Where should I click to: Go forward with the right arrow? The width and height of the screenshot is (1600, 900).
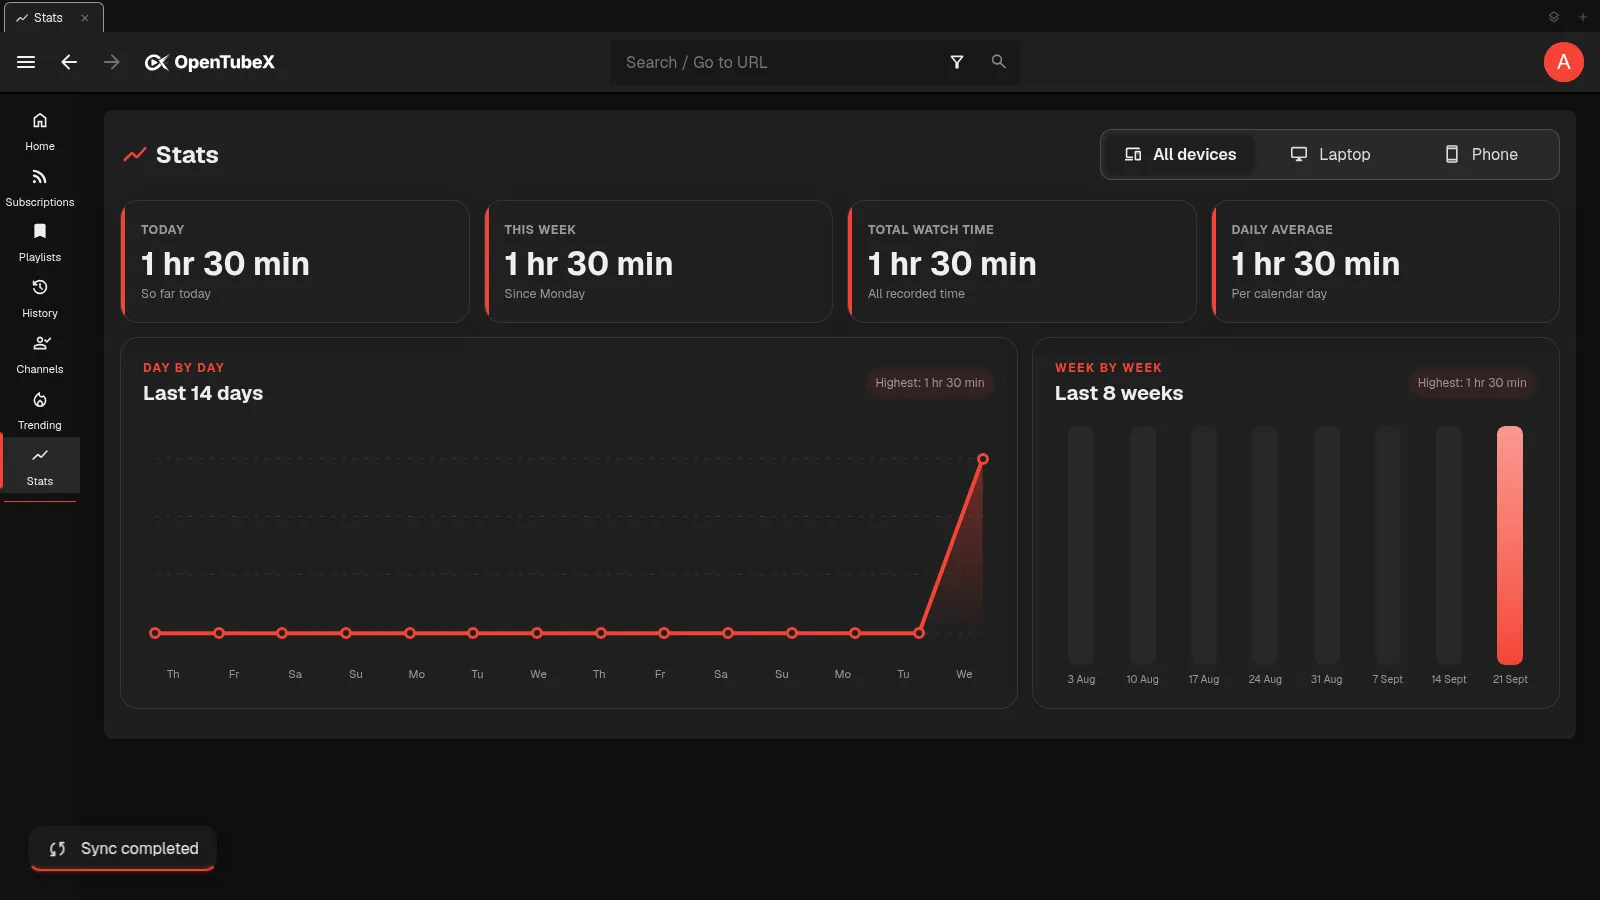[112, 62]
